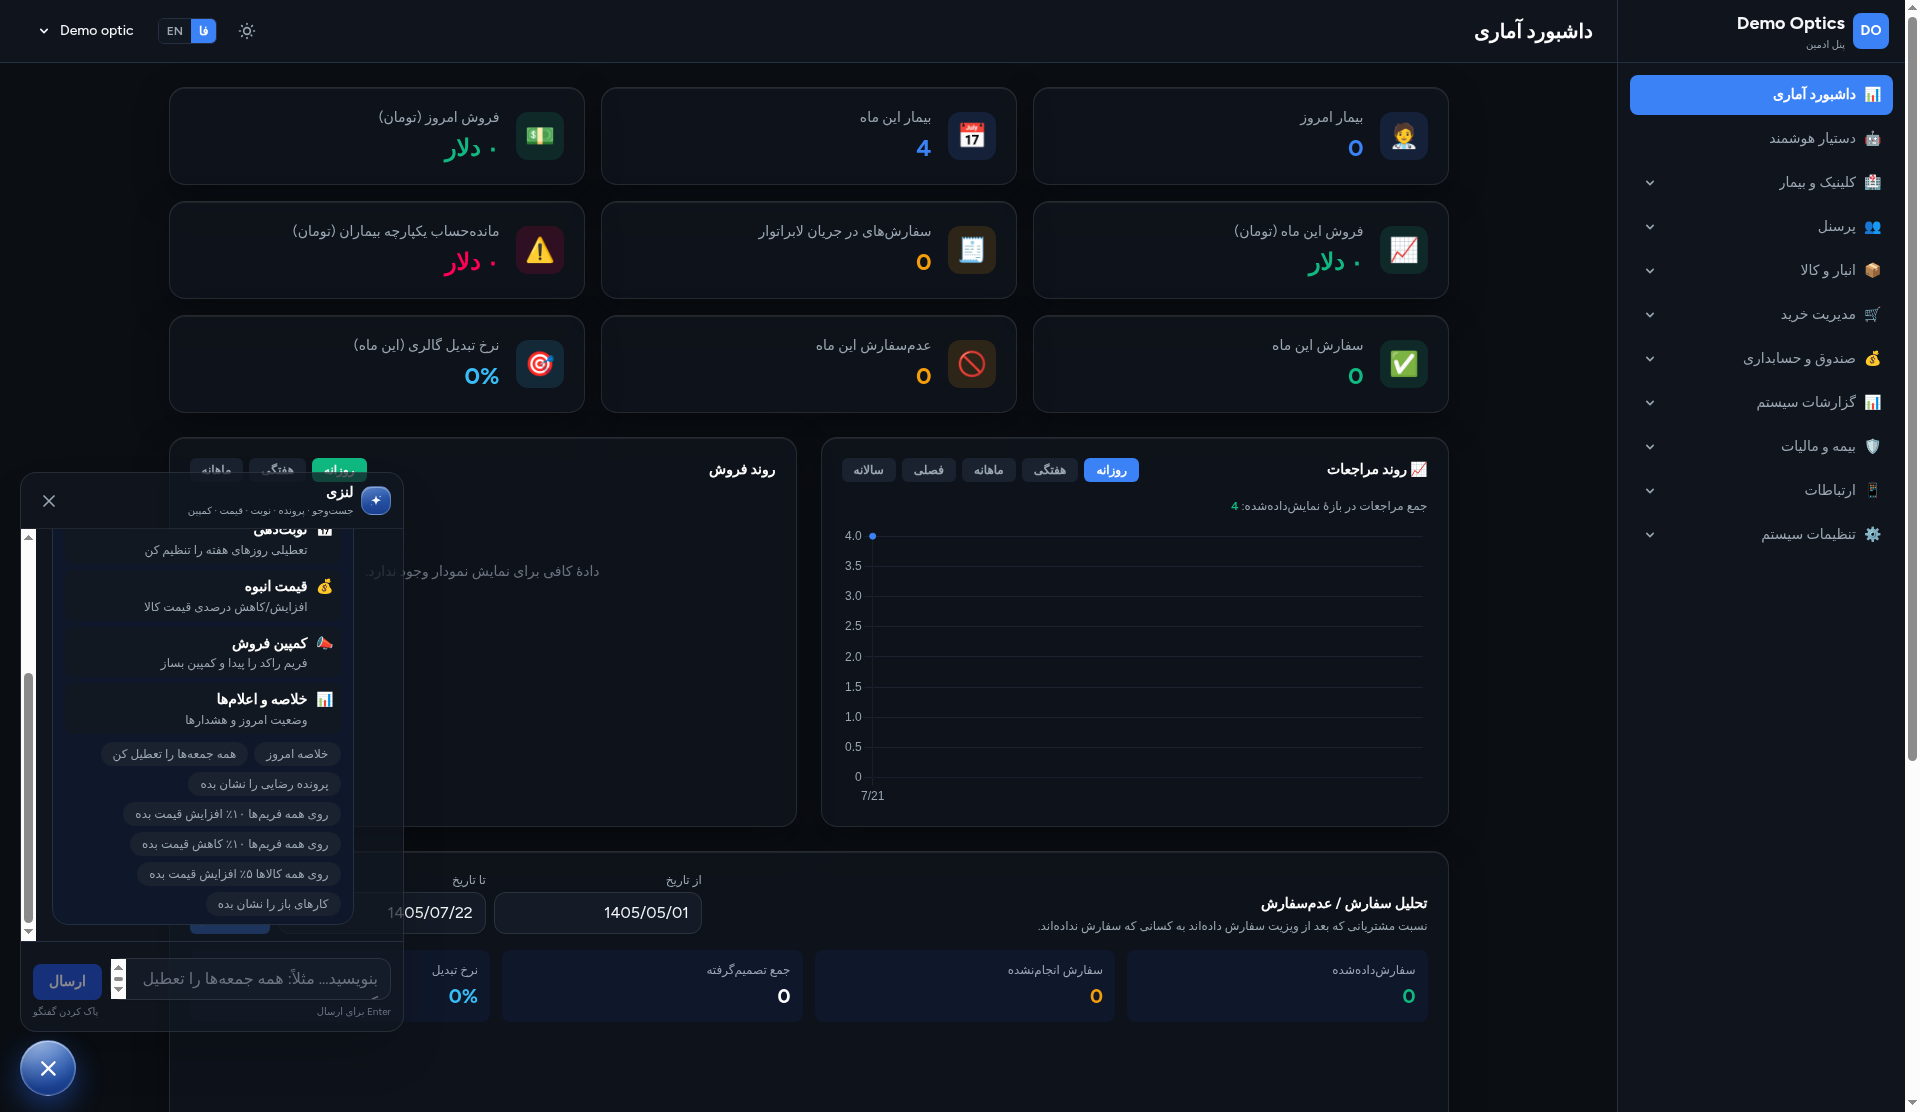
Task: Click the receipt icon for lab orders in progress
Action: tap(971, 250)
